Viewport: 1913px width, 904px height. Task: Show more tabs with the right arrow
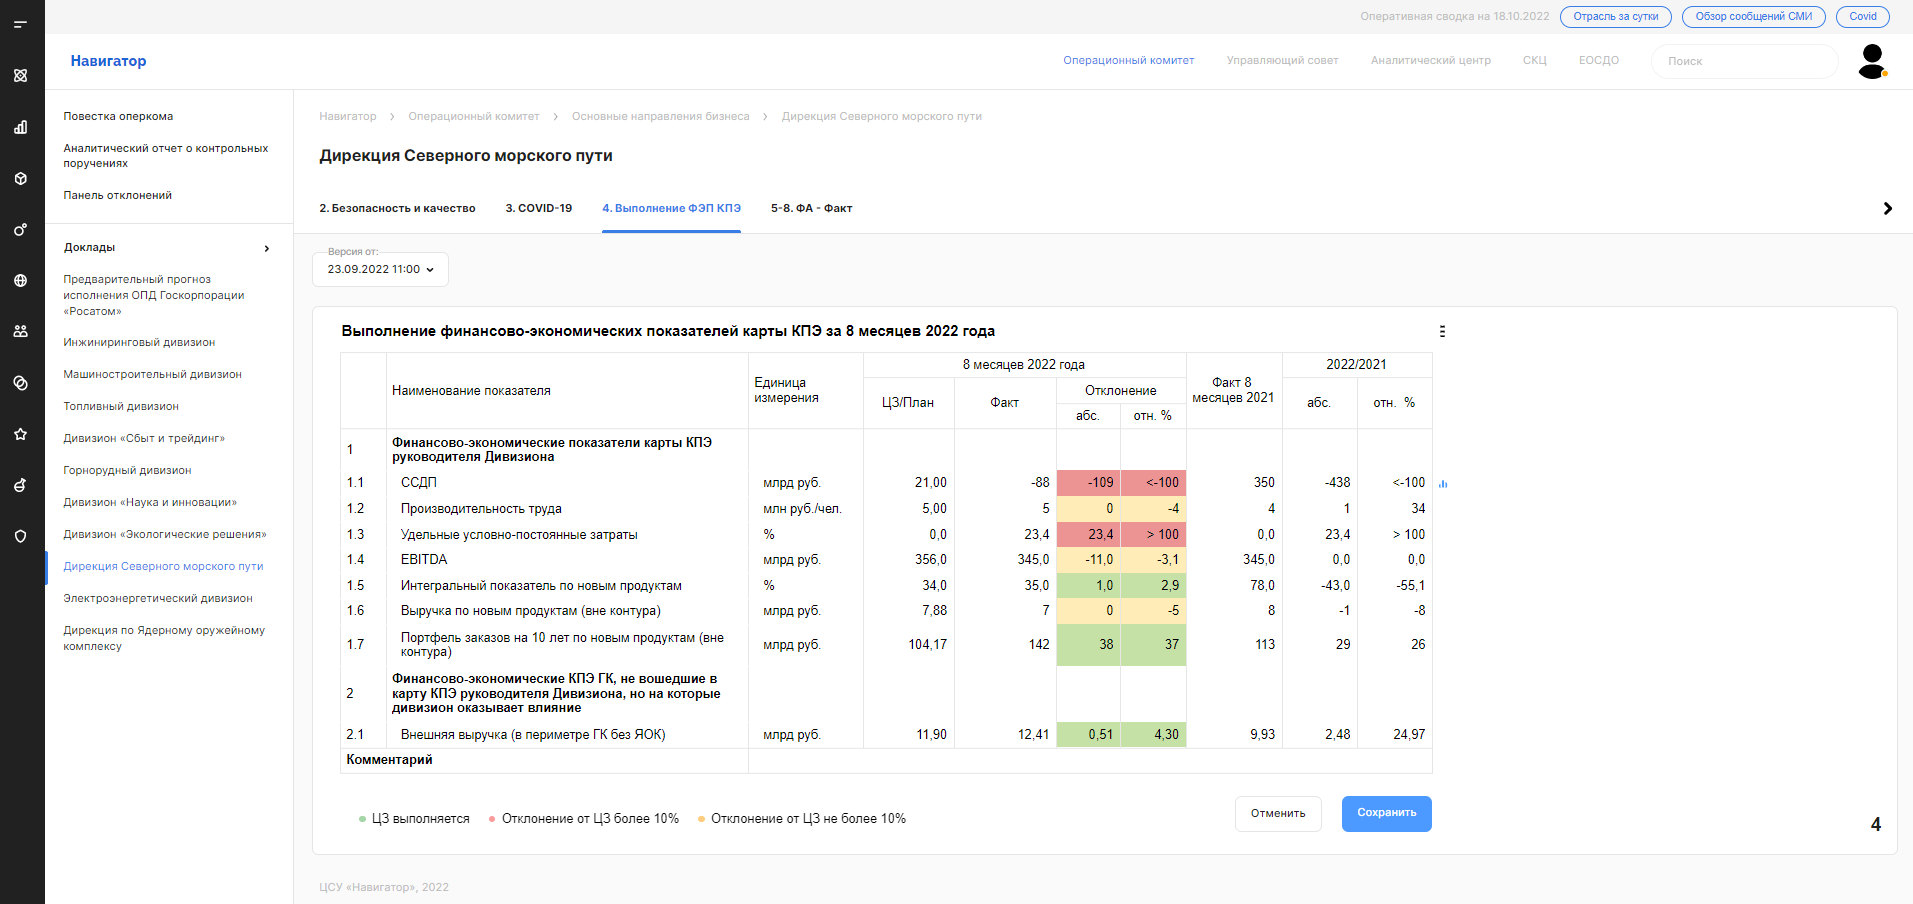pos(1887,208)
